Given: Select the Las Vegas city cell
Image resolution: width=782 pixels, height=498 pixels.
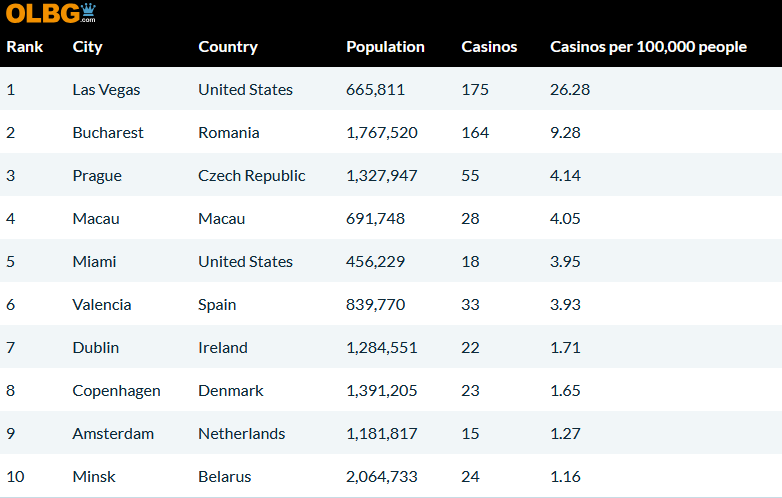Looking at the screenshot, I should click(106, 90).
